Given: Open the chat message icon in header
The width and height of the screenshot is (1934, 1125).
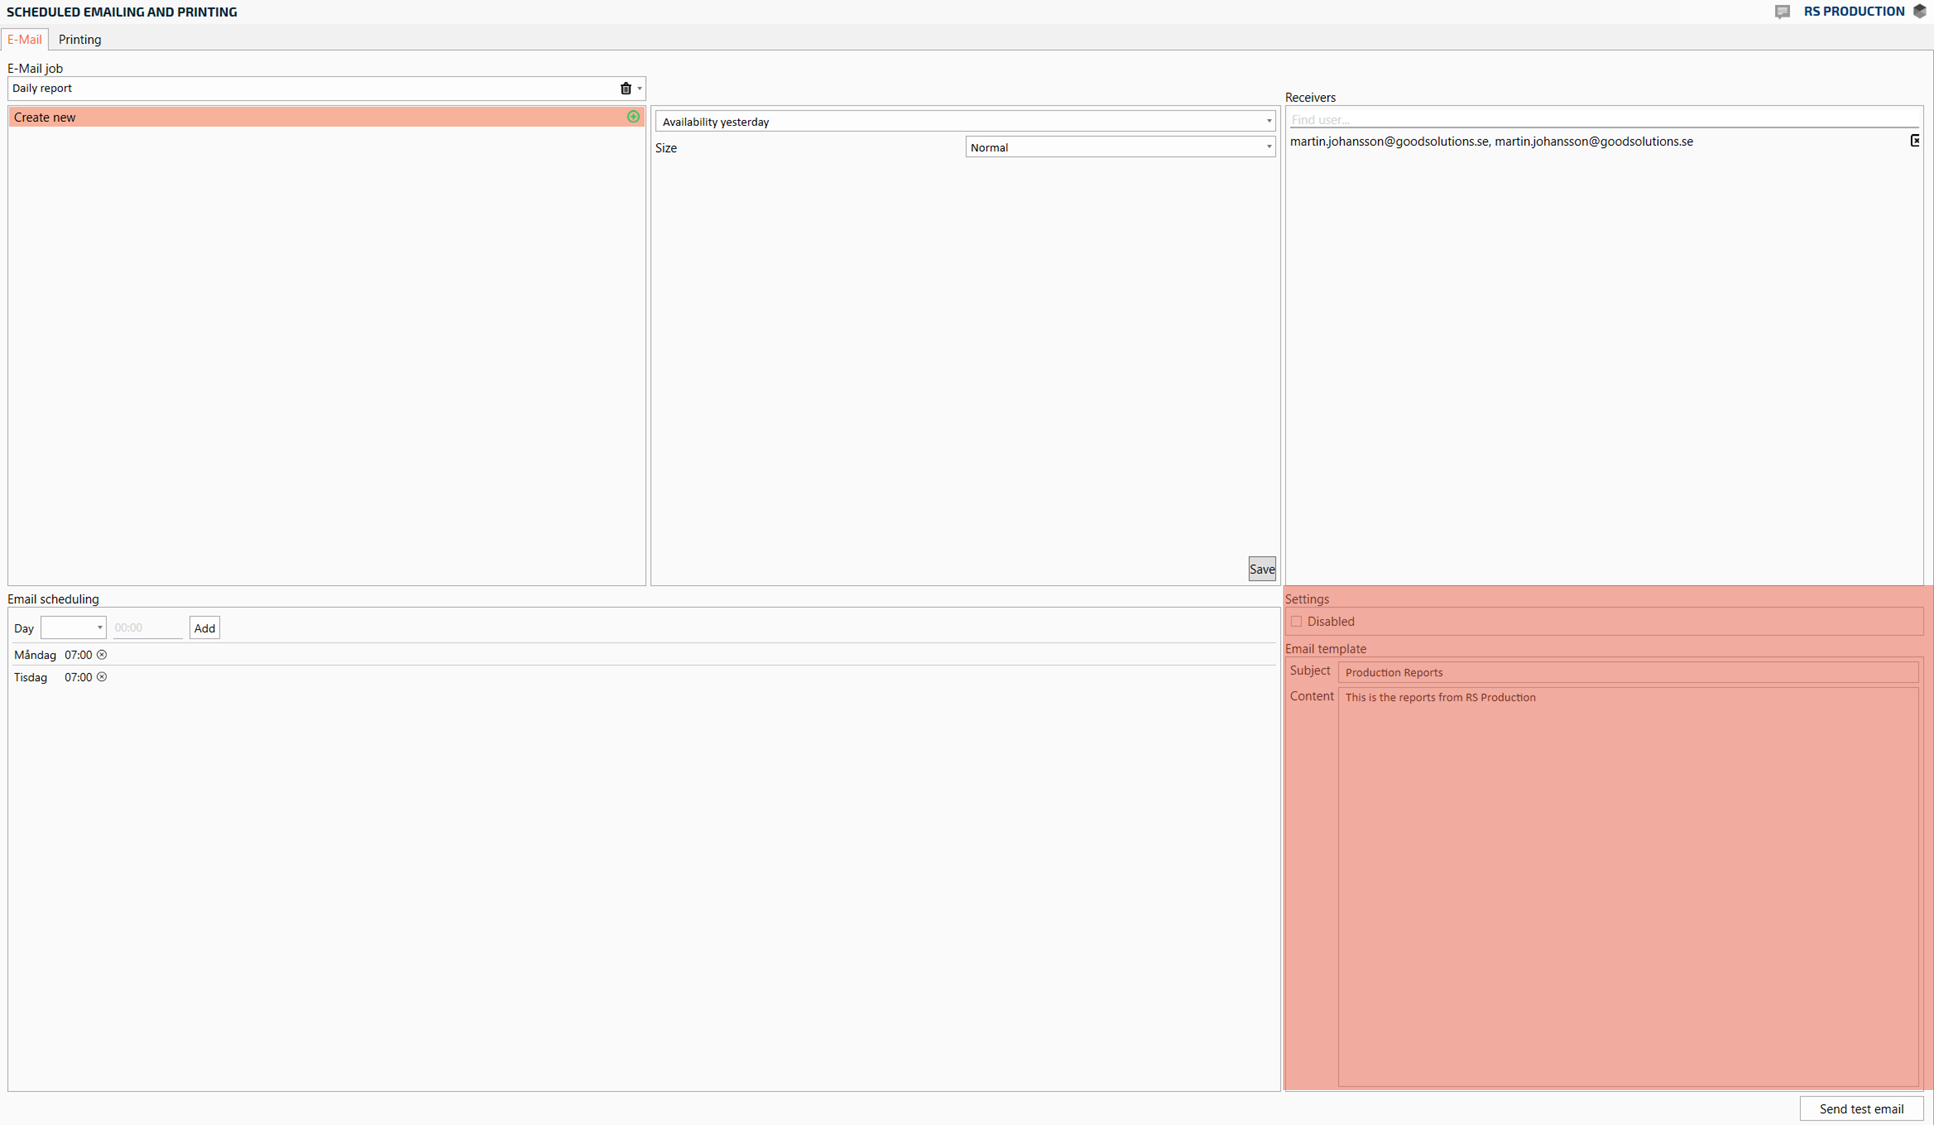Looking at the screenshot, I should (x=1782, y=12).
